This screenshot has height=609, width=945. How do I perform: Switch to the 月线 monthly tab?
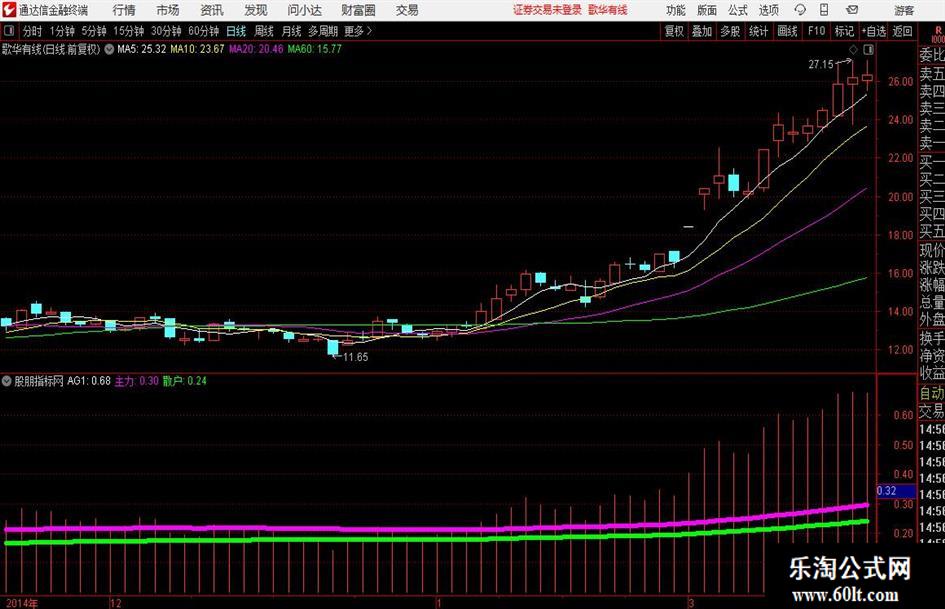(291, 31)
